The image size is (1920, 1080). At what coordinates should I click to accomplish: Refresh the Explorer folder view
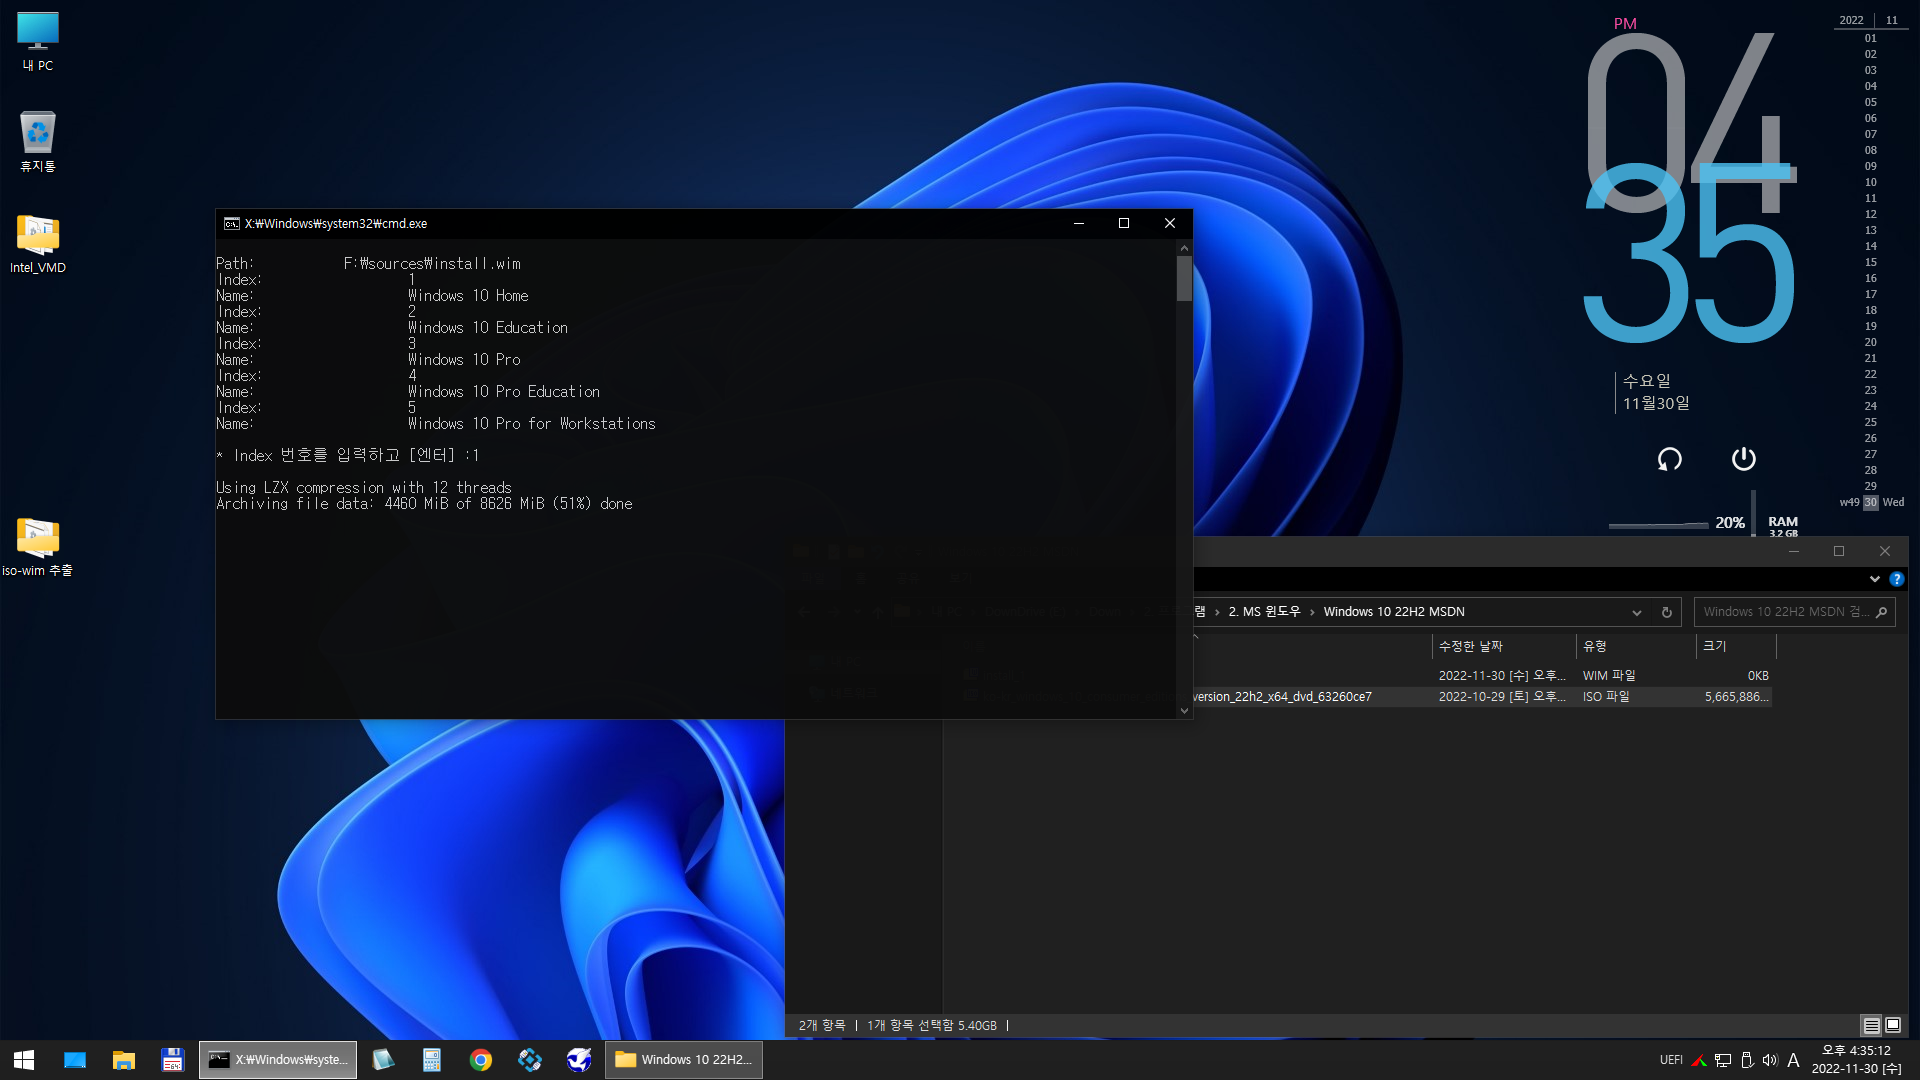1667,613
